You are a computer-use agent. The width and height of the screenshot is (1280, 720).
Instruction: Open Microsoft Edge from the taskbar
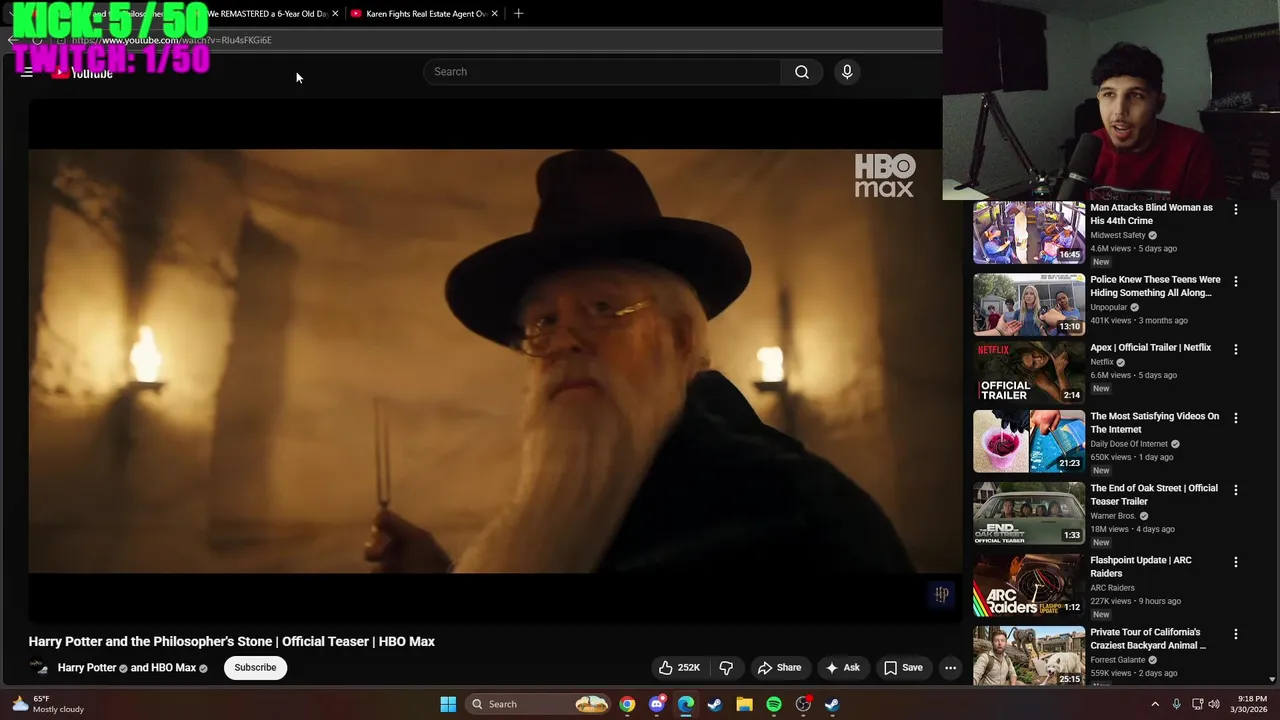pyautogui.click(x=685, y=704)
